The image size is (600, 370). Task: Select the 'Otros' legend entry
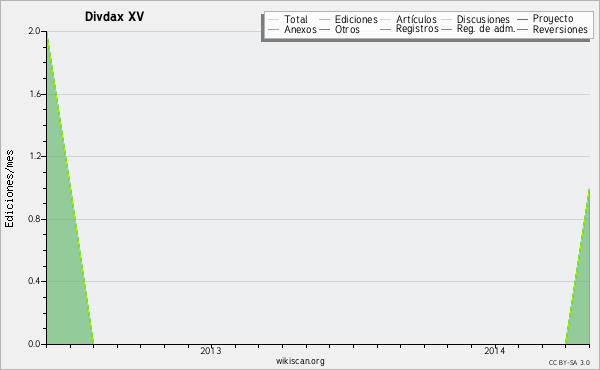point(339,29)
